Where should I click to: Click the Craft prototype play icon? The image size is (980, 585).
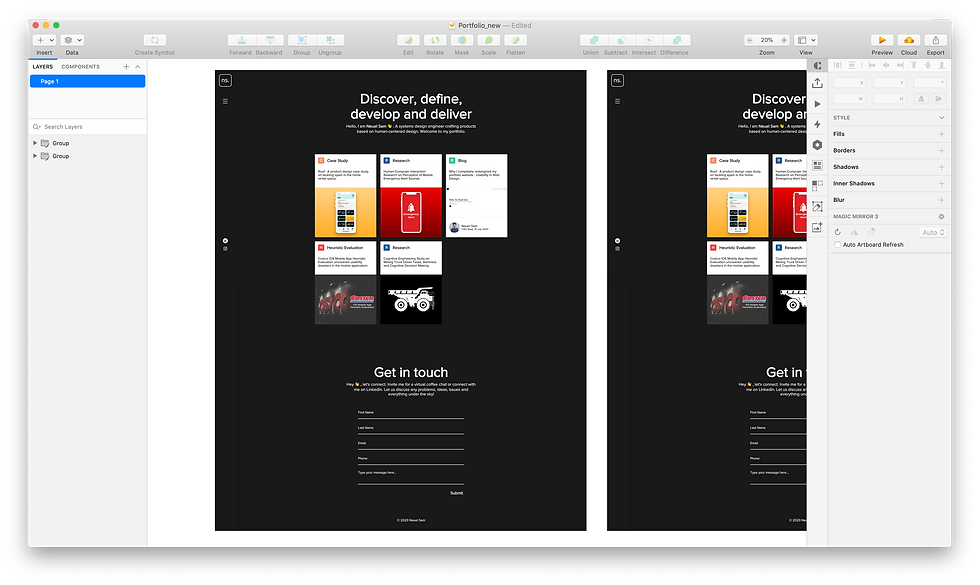click(817, 104)
